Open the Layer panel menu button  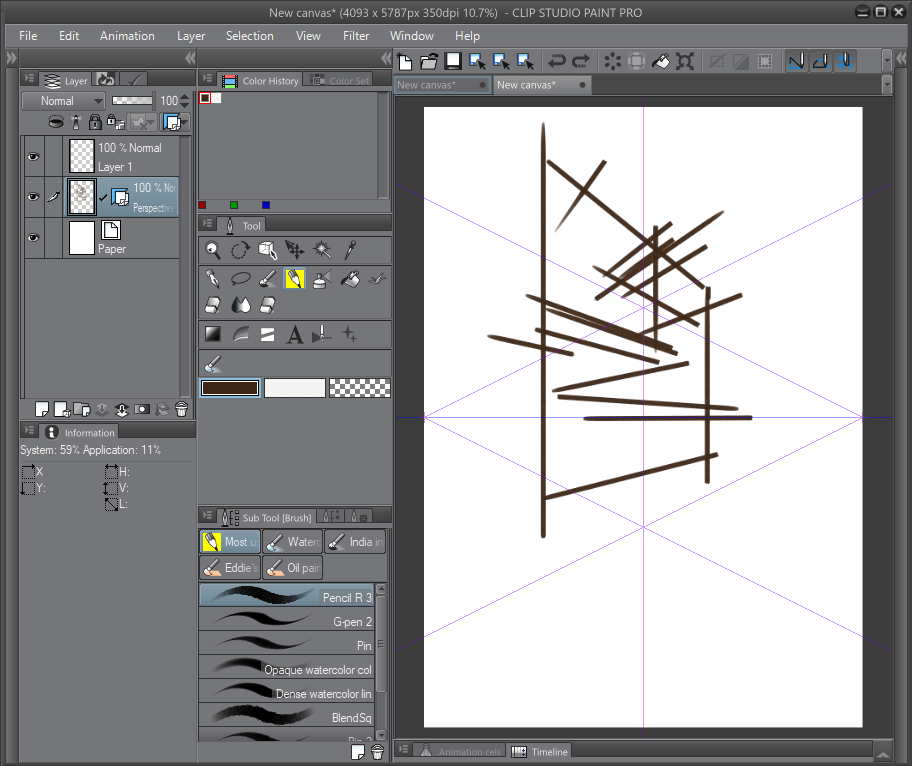[x=29, y=80]
